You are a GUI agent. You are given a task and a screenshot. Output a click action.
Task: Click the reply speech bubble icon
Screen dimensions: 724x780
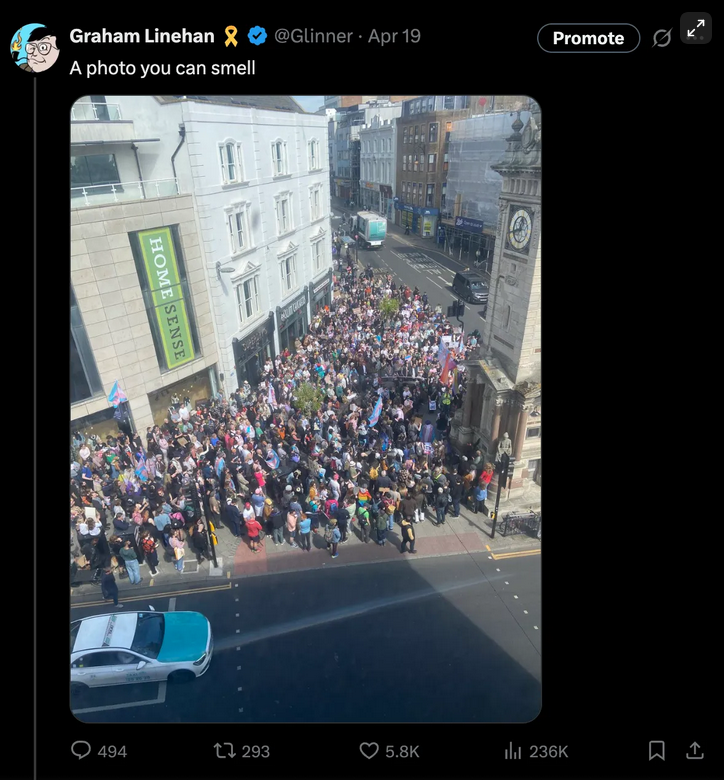(81, 750)
